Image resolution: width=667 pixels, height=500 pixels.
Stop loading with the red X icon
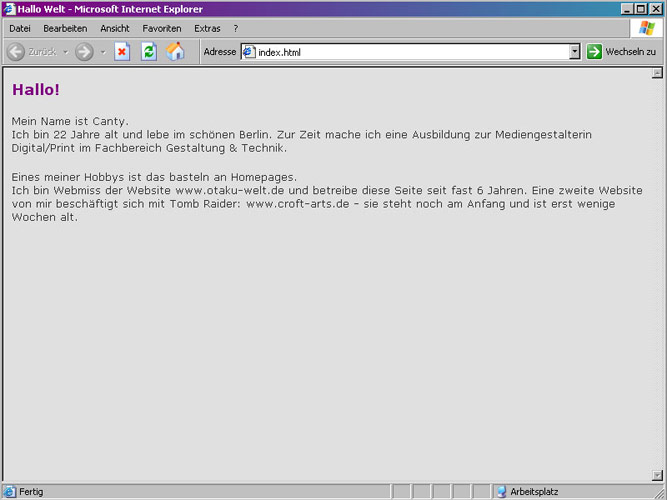(122, 52)
